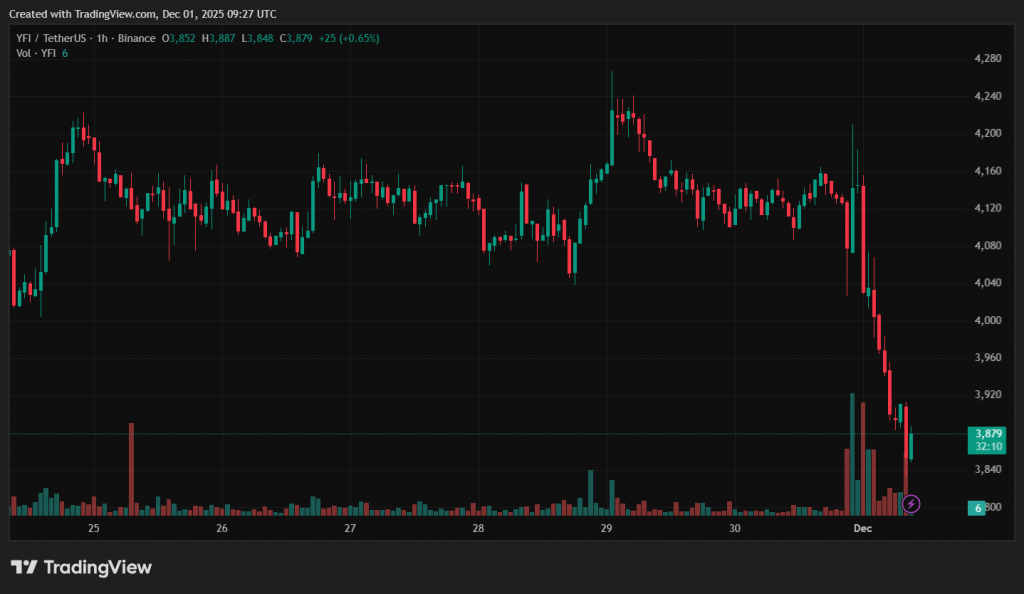Click the 4,120 price axis label

coord(987,208)
